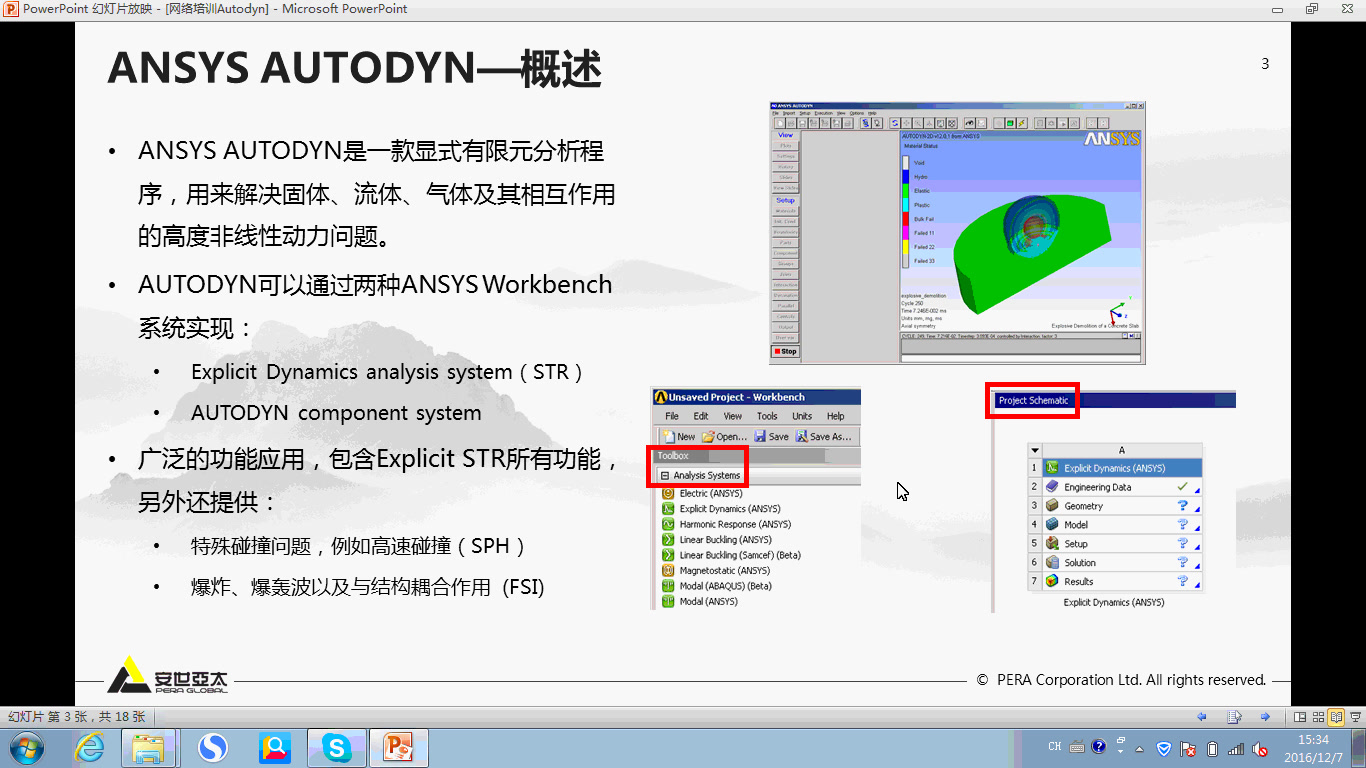Check the battery tray icon
Image resolution: width=1366 pixels, height=768 pixels.
1212,748
